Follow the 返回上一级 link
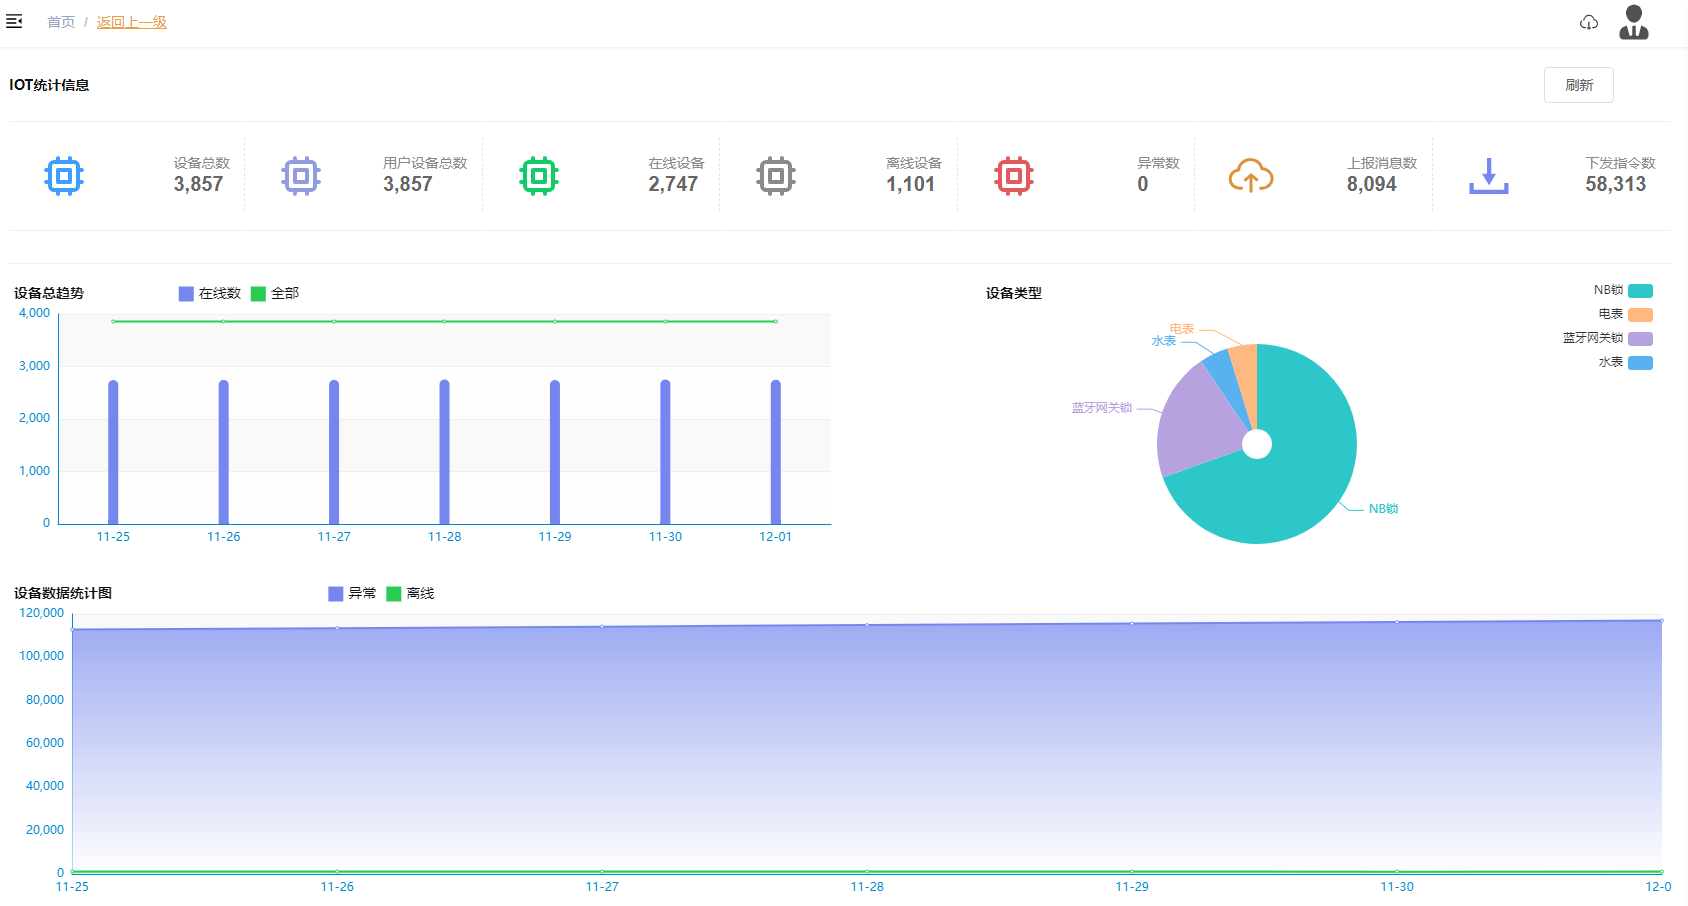The width and height of the screenshot is (1688, 906). click(x=132, y=22)
